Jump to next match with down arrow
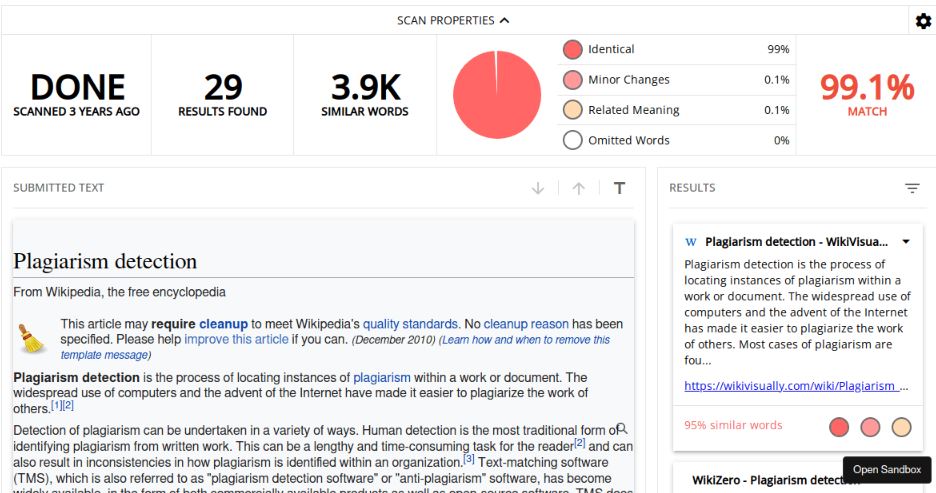Viewport: 936px width, 493px height. pos(538,189)
